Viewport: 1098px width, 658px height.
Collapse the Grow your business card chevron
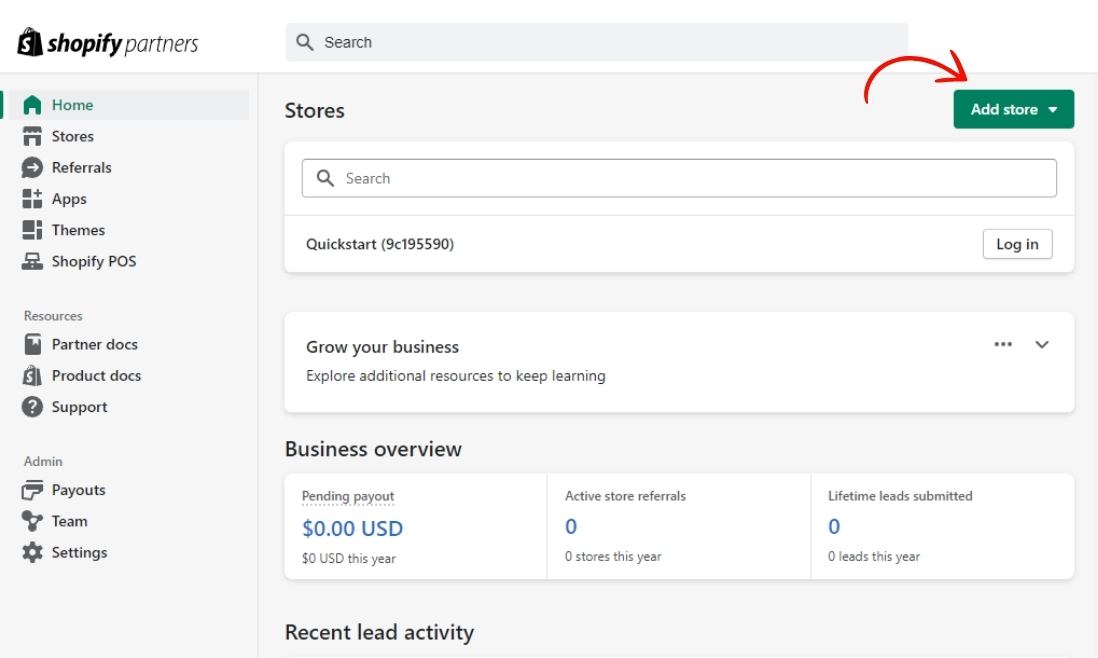point(1042,344)
